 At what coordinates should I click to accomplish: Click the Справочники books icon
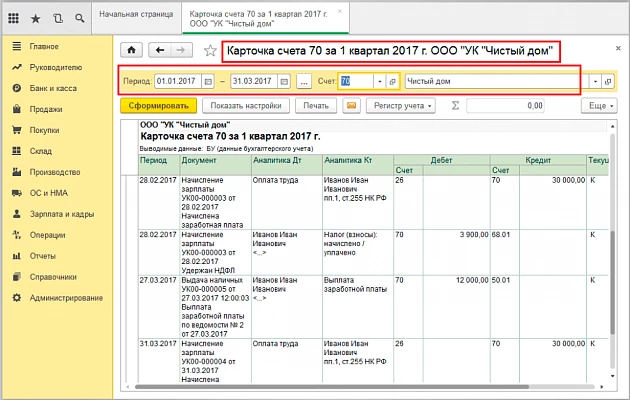coord(16,277)
